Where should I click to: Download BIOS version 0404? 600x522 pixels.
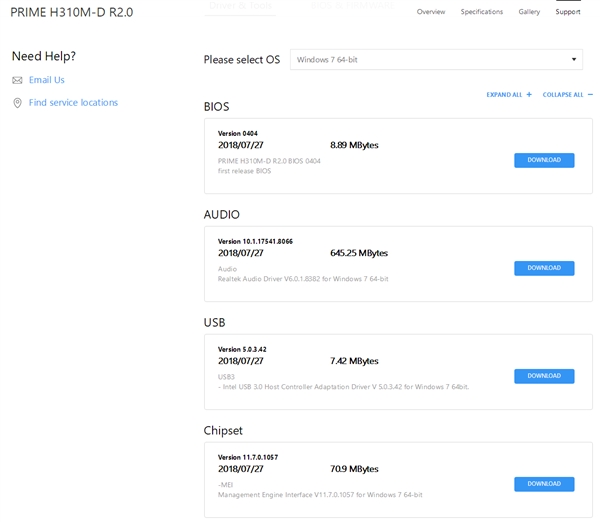(544, 160)
